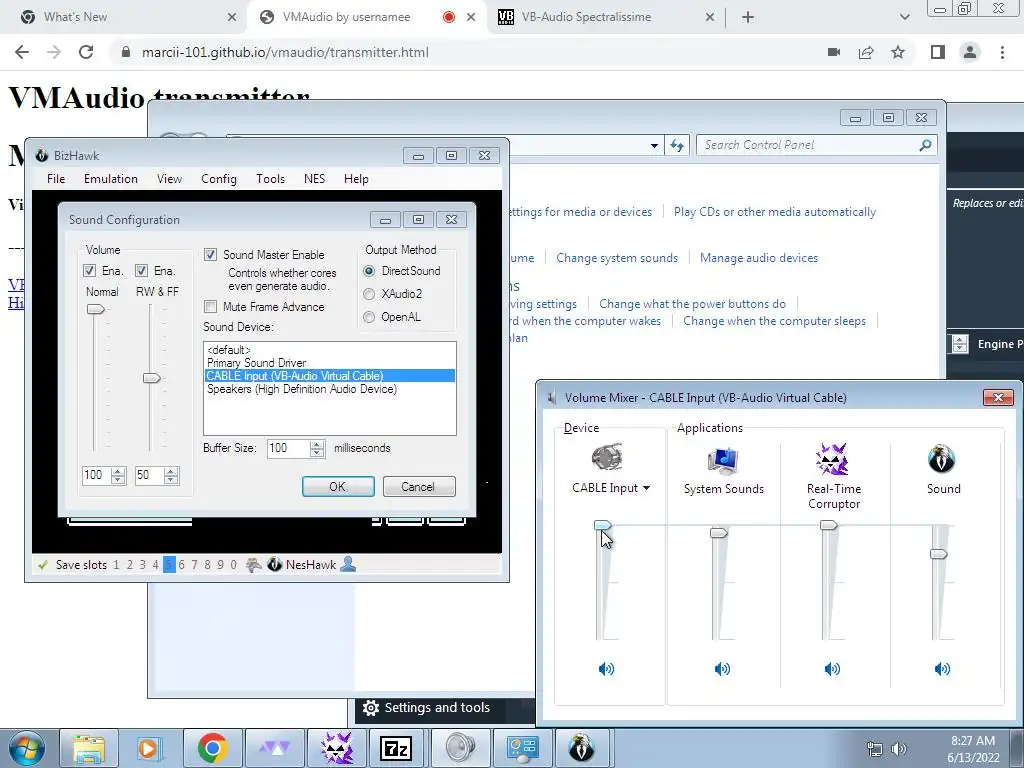Open Control Panel taskbar icon
The height and width of the screenshot is (768, 1024).
[x=522, y=748]
